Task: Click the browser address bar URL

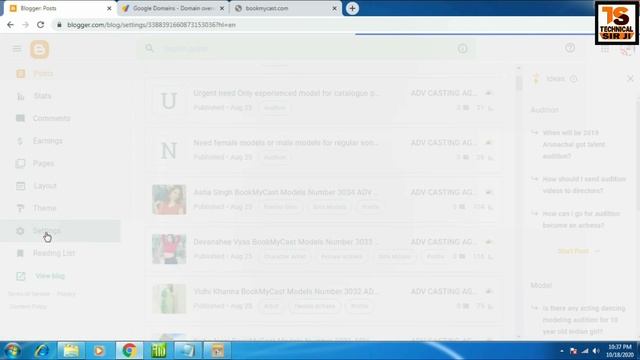Action: point(151,25)
